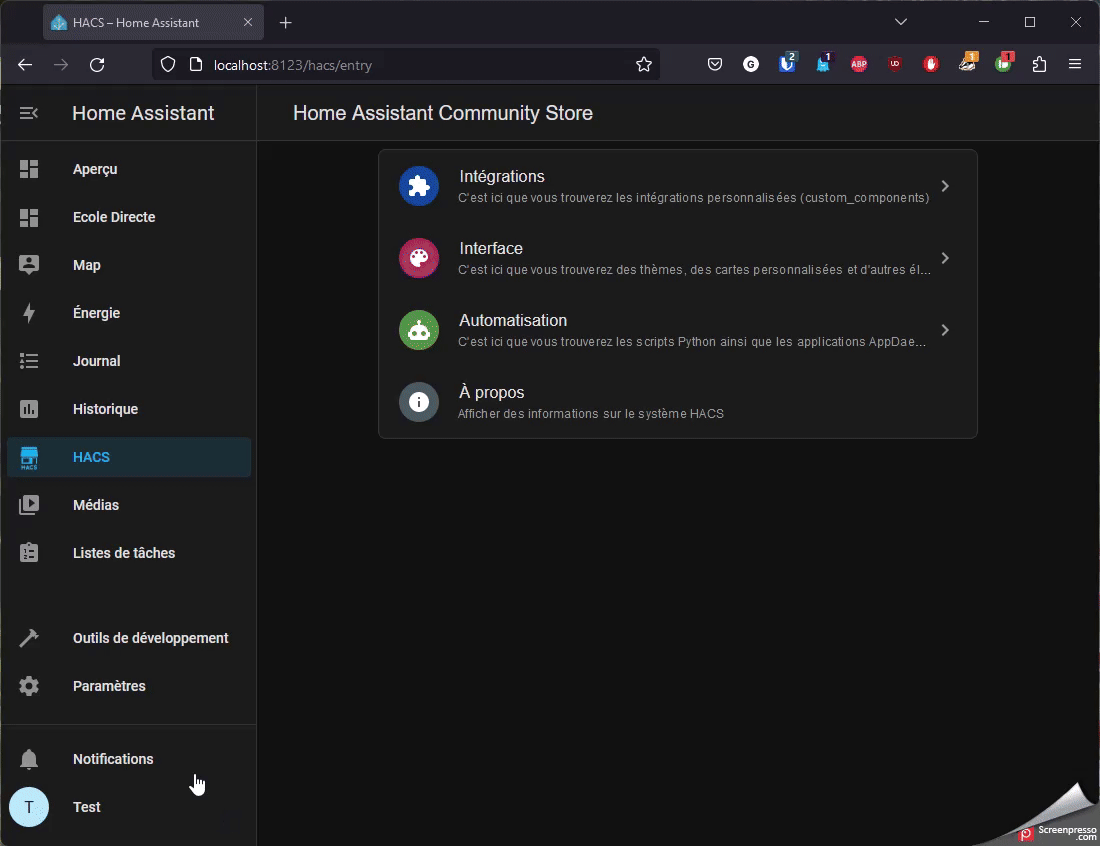Reload the page with refresh button

[x=97, y=65]
